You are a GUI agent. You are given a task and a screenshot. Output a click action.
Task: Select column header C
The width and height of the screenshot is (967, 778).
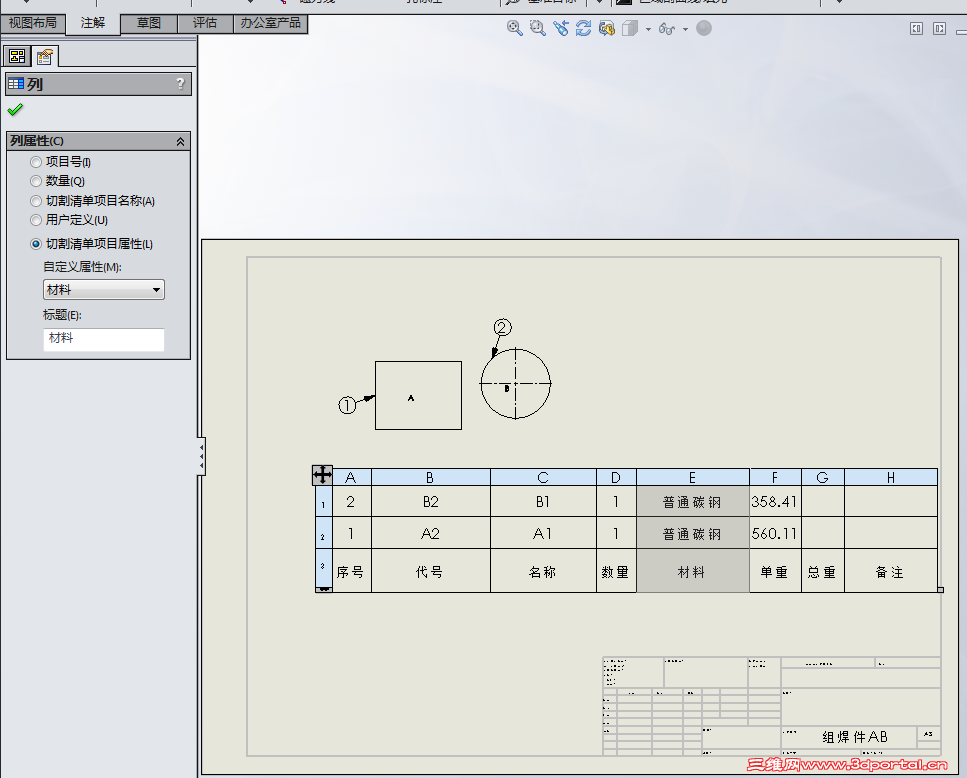pyautogui.click(x=543, y=478)
